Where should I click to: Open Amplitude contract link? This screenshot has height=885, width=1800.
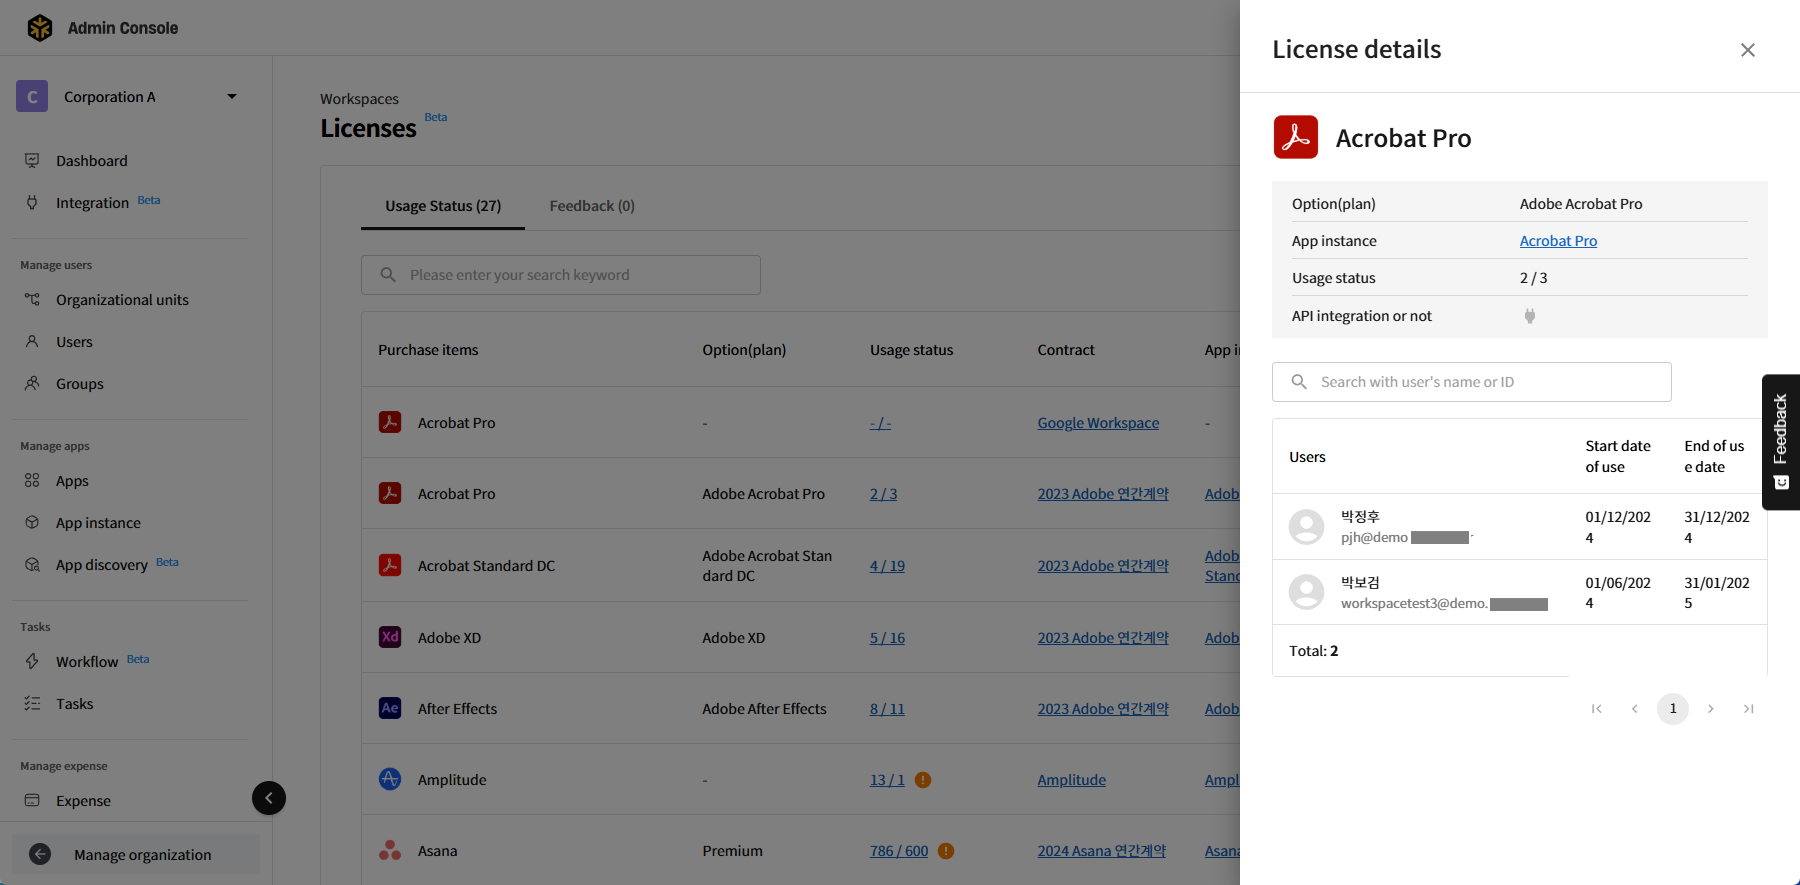[1071, 780]
